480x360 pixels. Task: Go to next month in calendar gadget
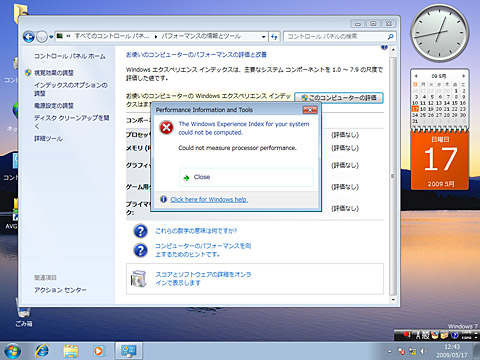(x=463, y=76)
